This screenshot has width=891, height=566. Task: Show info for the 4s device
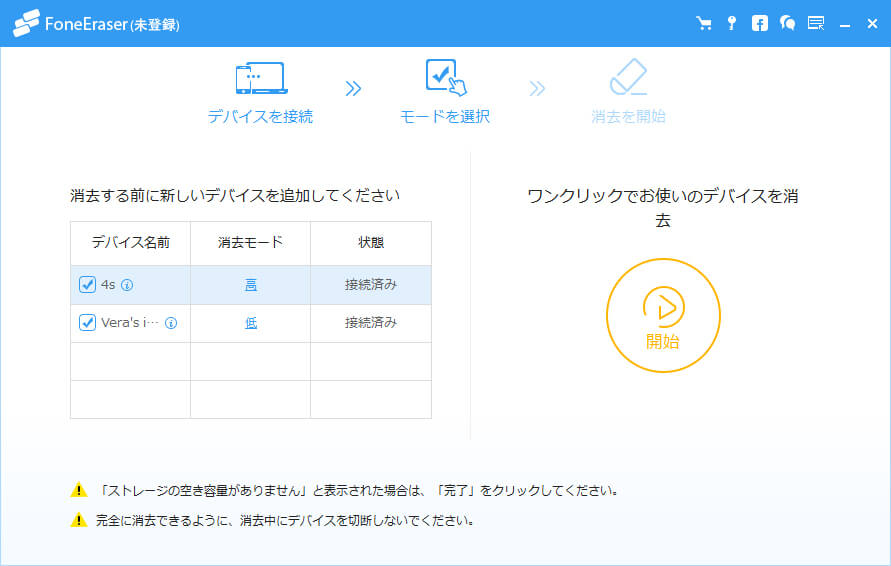pyautogui.click(x=127, y=285)
